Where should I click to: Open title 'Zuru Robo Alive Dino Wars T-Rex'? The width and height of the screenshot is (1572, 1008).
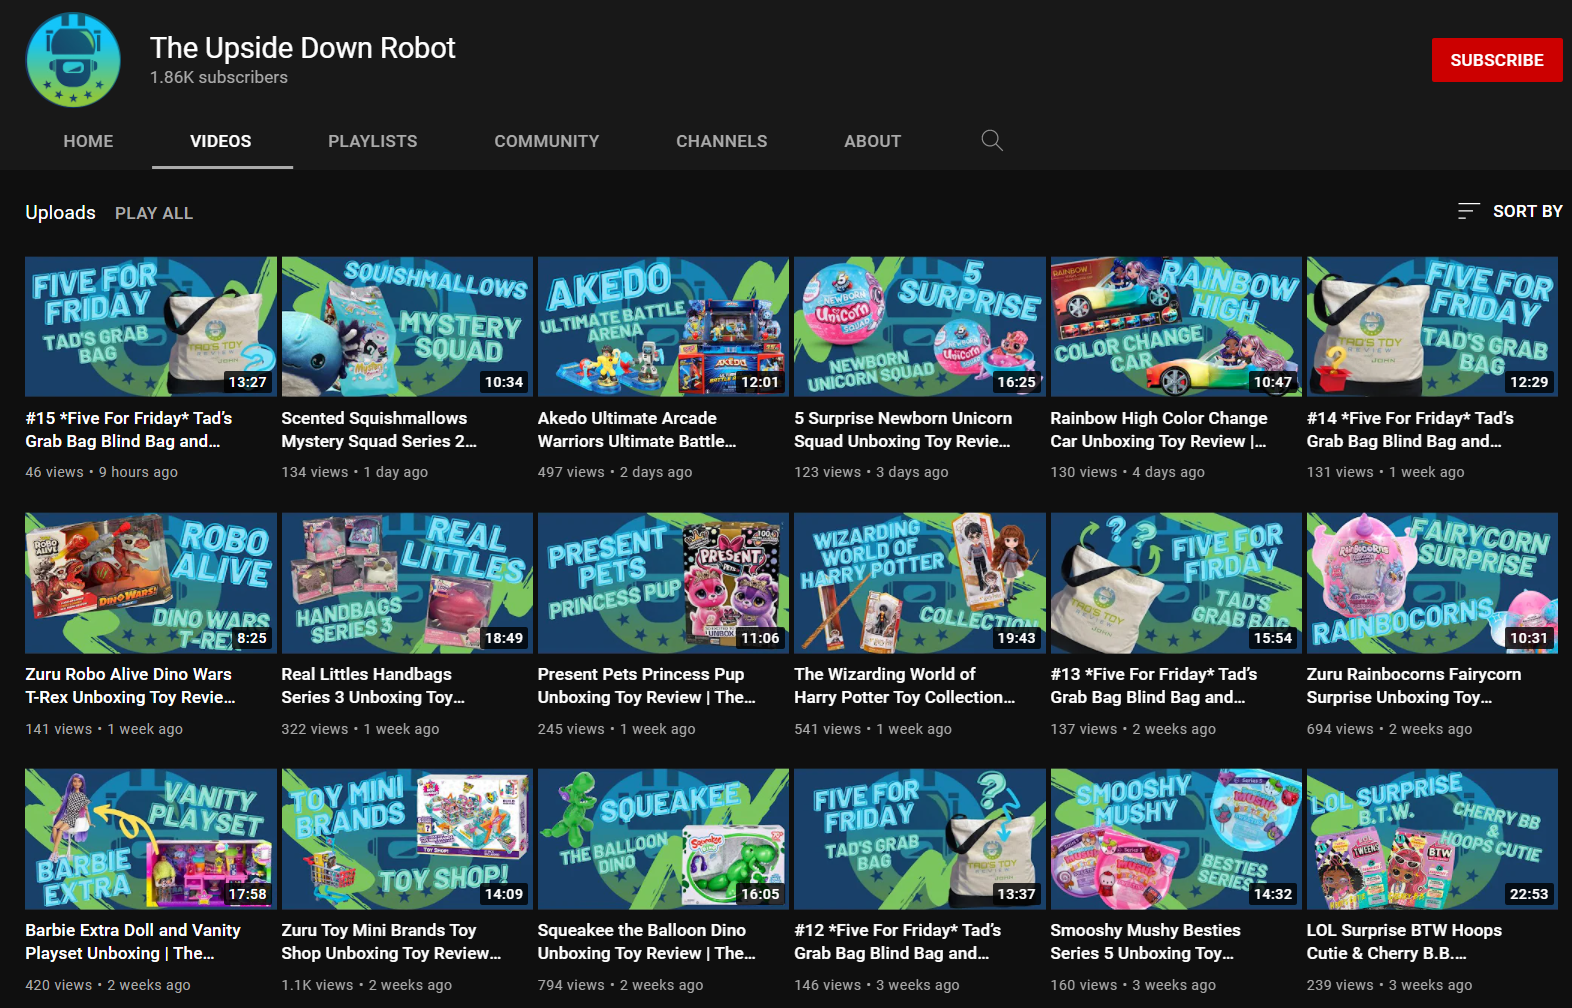click(x=130, y=685)
